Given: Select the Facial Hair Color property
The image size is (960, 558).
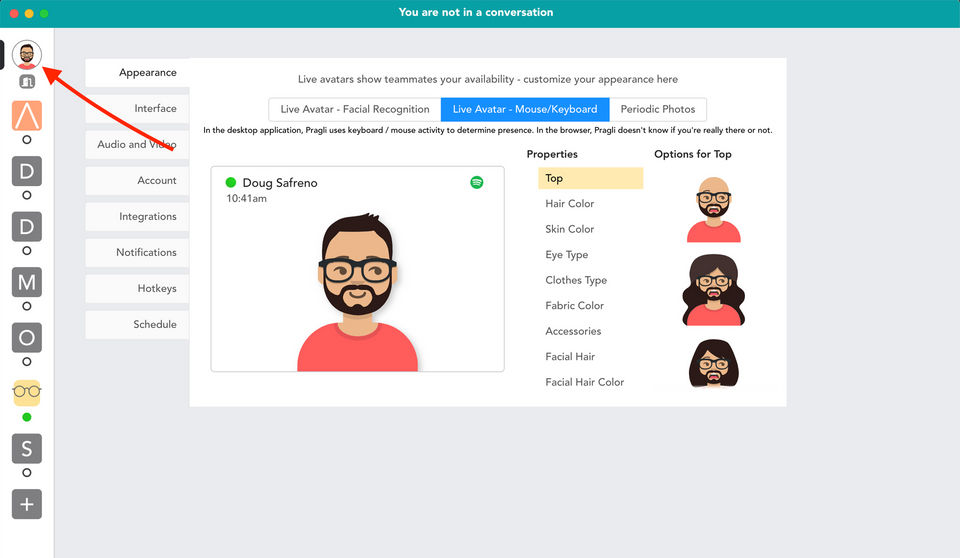Looking at the screenshot, I should point(585,382).
